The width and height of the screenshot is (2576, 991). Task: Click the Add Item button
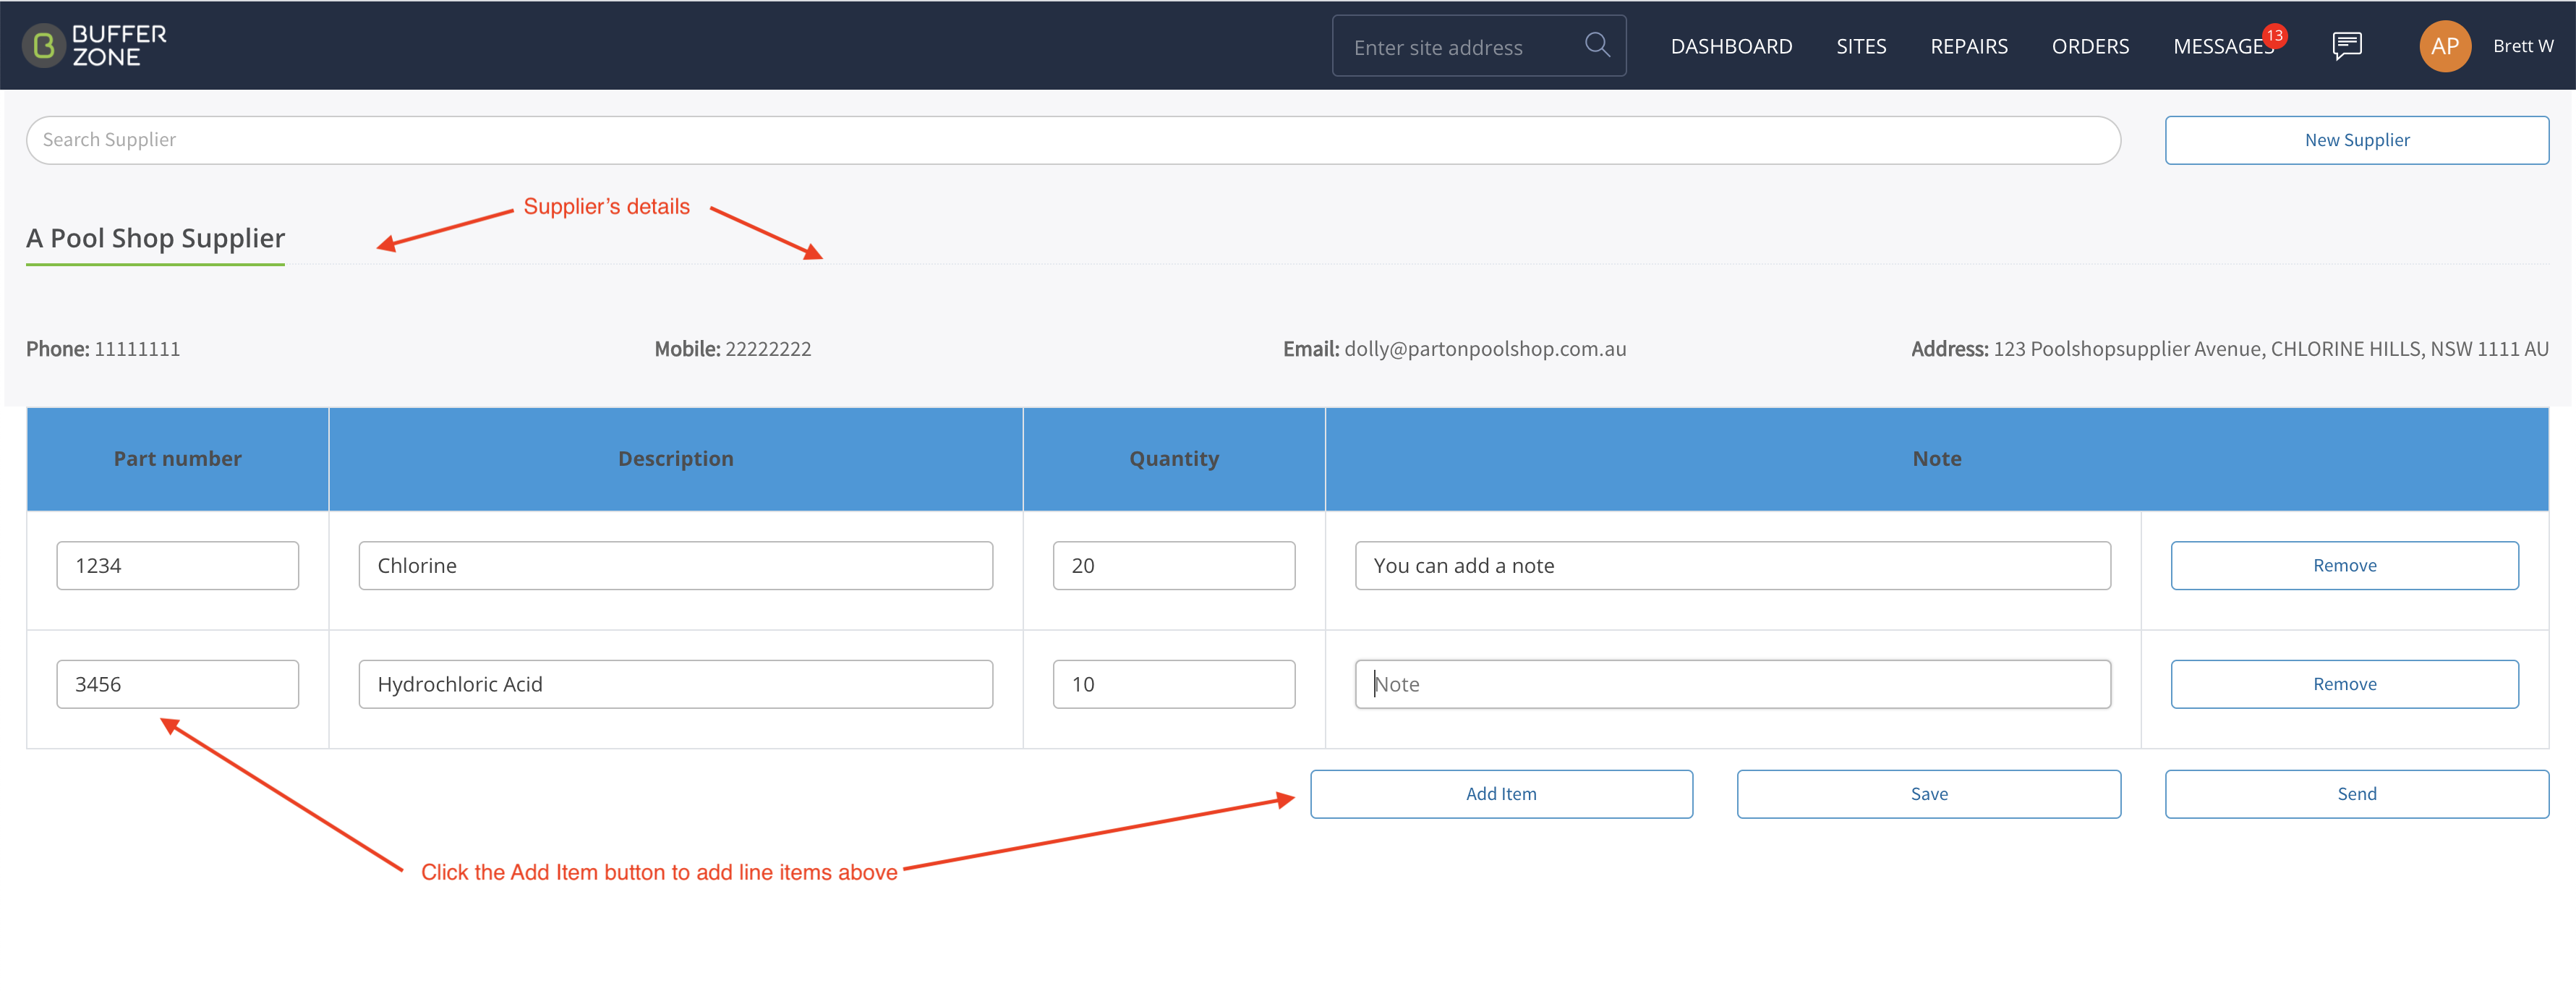pos(1501,794)
